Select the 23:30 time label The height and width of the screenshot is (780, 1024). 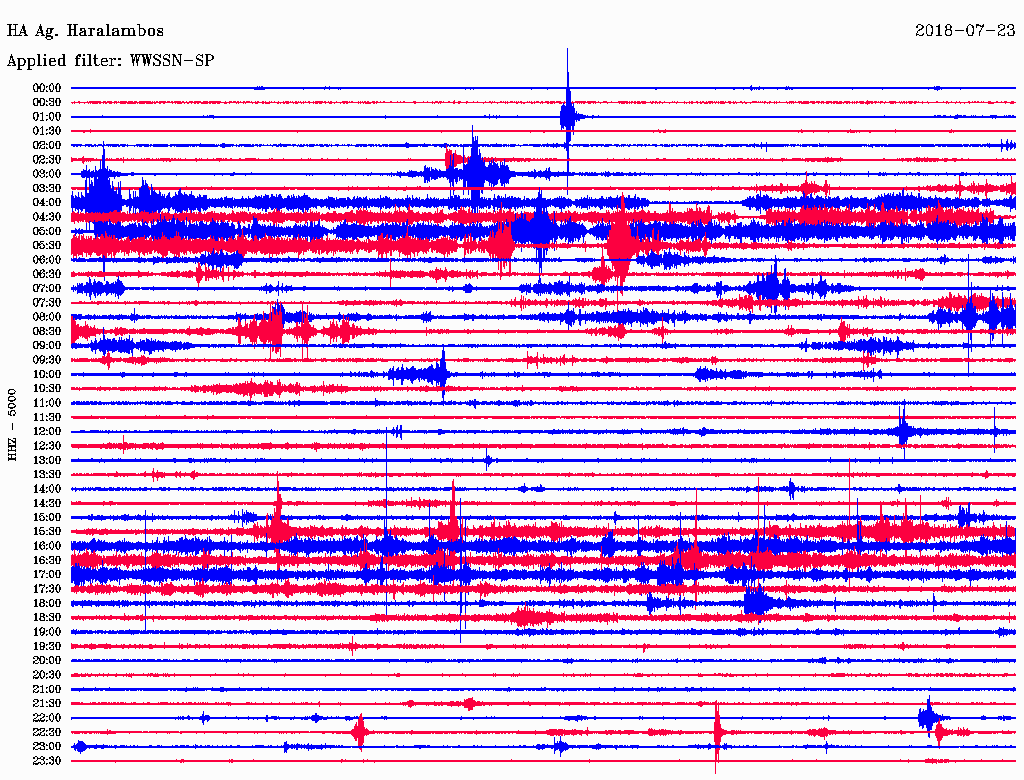pyautogui.click(x=47, y=761)
